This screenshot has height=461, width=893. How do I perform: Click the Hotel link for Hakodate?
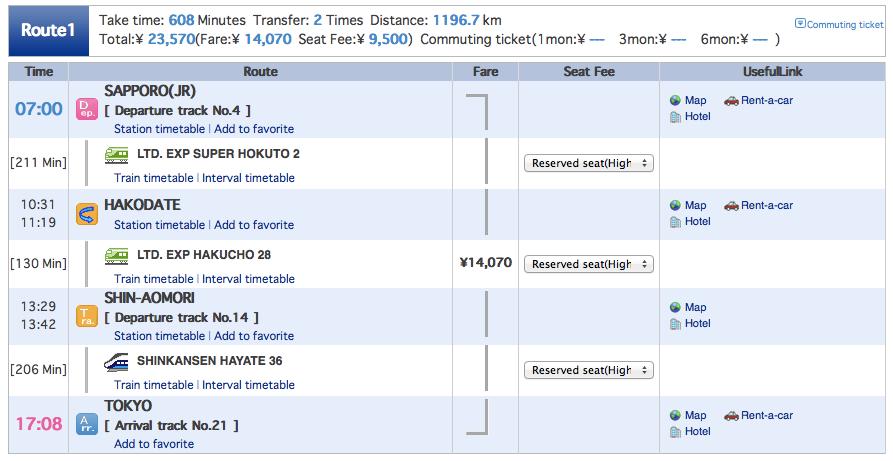(x=697, y=222)
